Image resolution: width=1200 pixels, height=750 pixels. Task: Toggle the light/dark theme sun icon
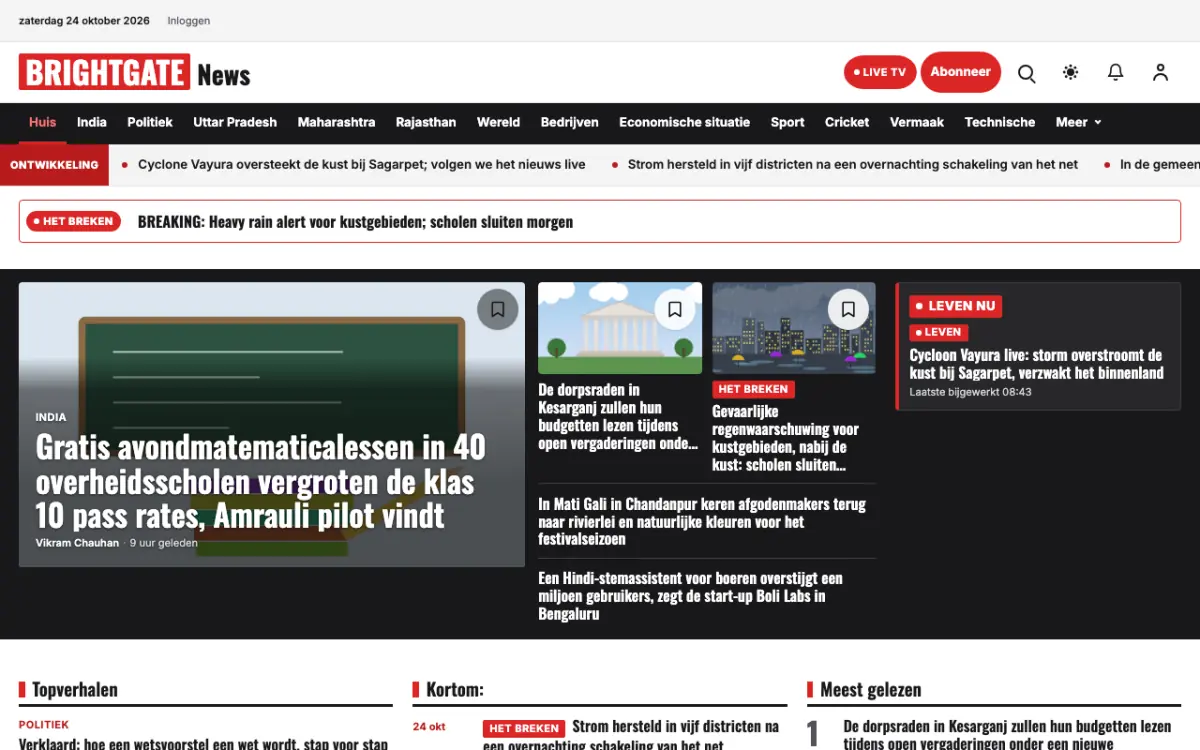pos(1071,73)
